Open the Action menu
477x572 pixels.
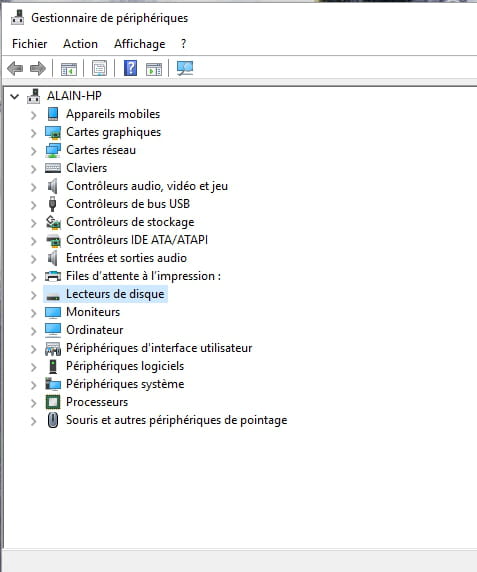coord(80,44)
